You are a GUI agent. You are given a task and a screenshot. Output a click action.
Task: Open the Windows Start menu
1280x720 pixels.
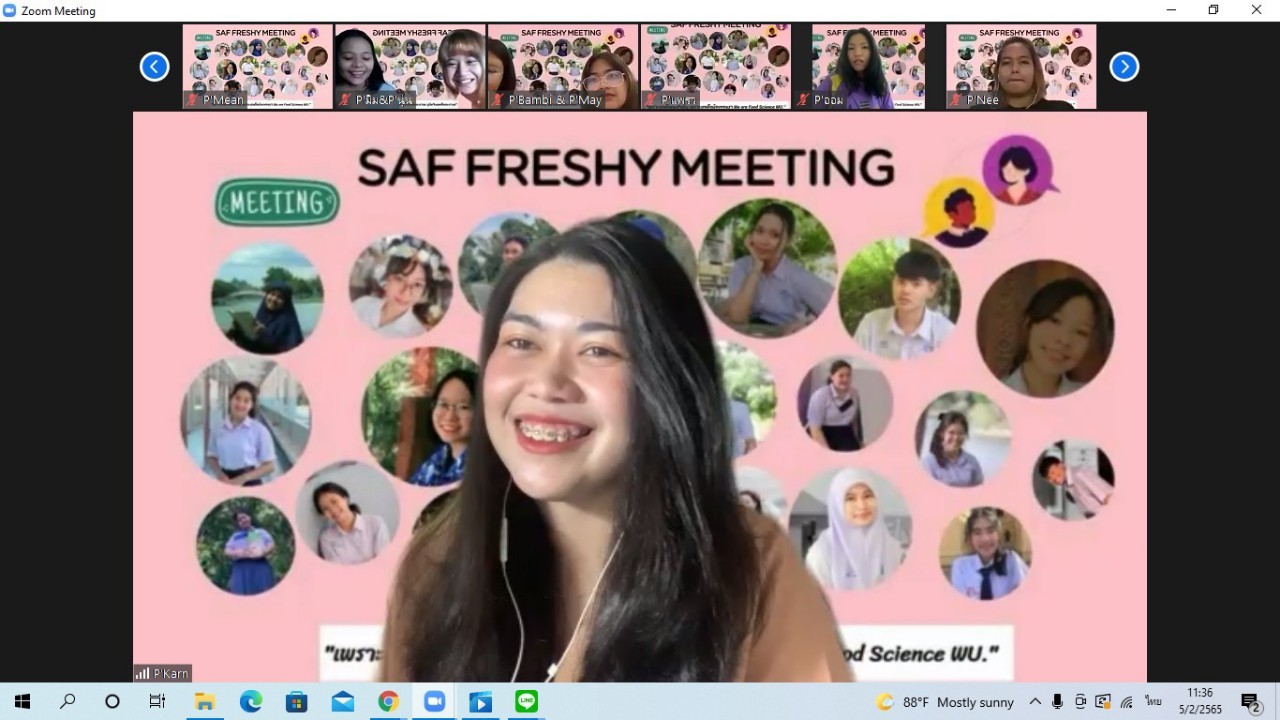[22, 702]
